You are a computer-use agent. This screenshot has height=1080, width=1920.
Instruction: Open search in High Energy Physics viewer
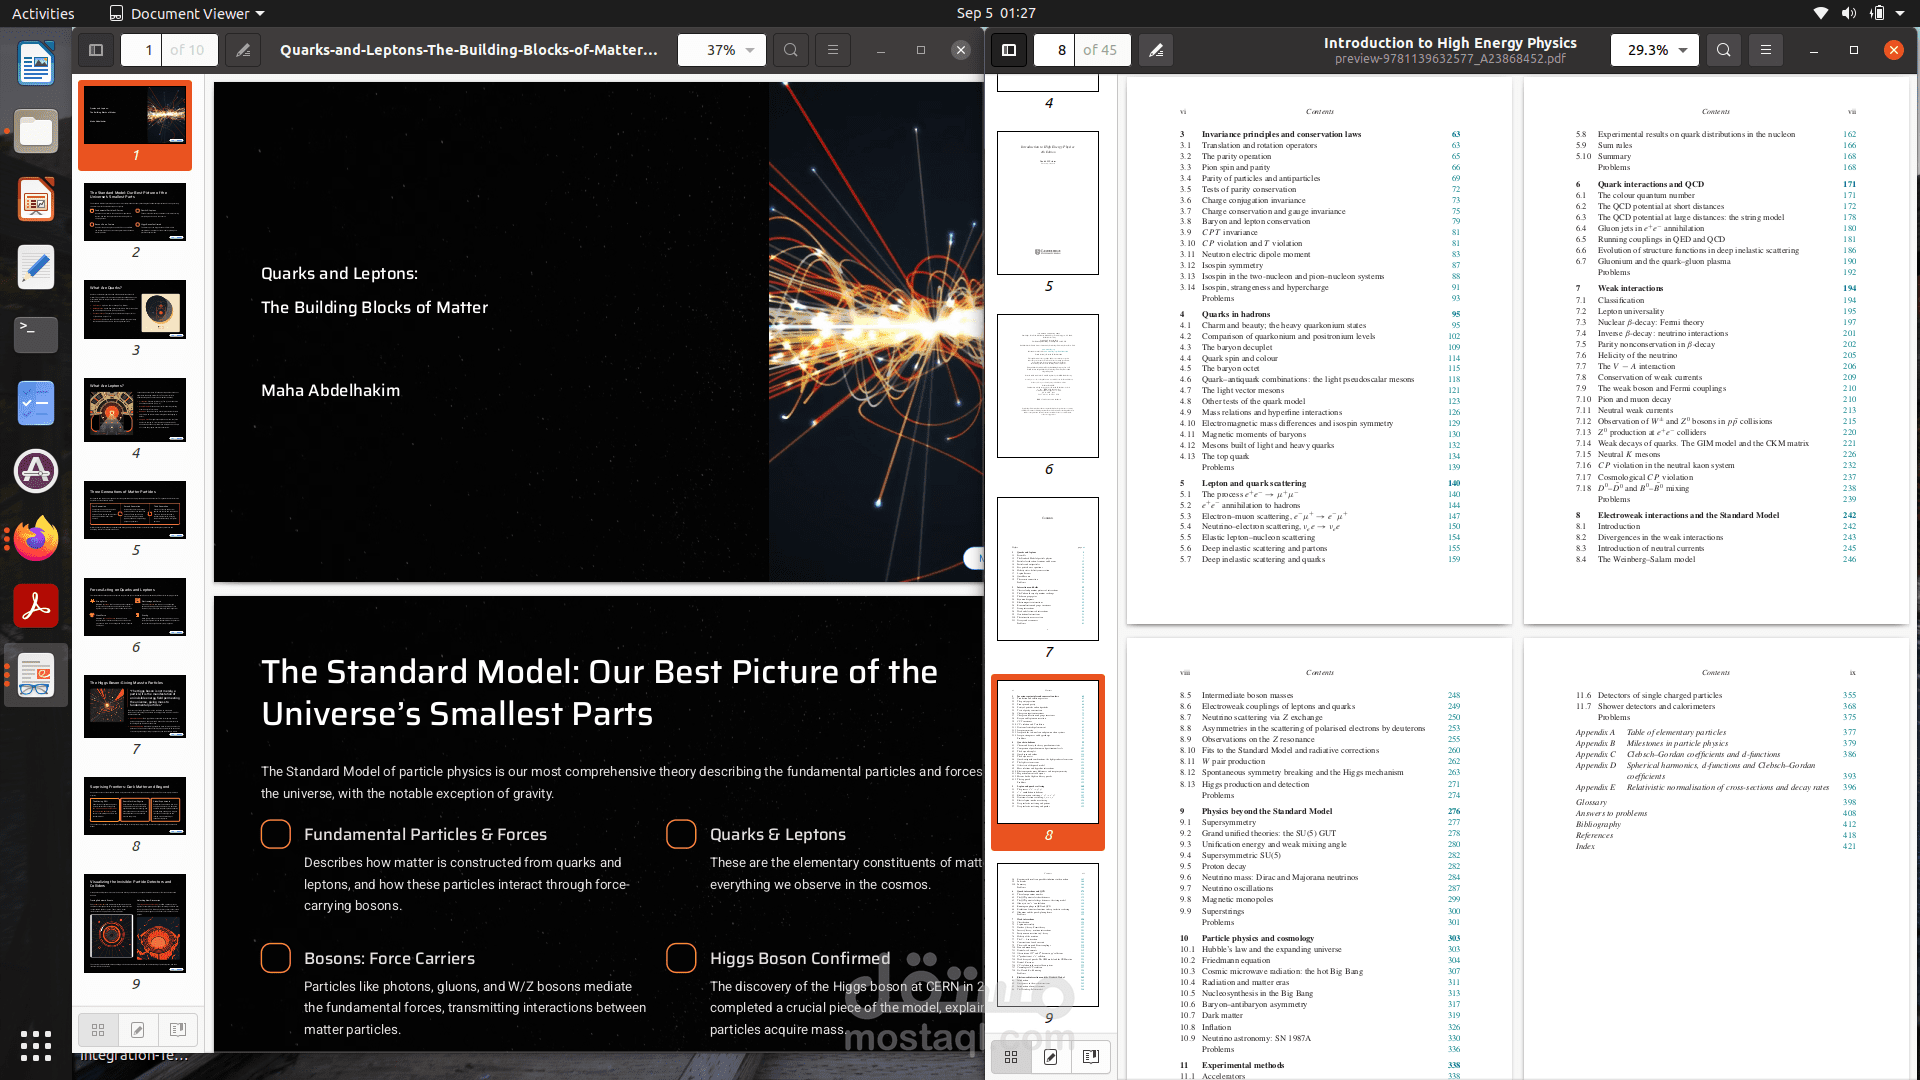coord(1724,50)
